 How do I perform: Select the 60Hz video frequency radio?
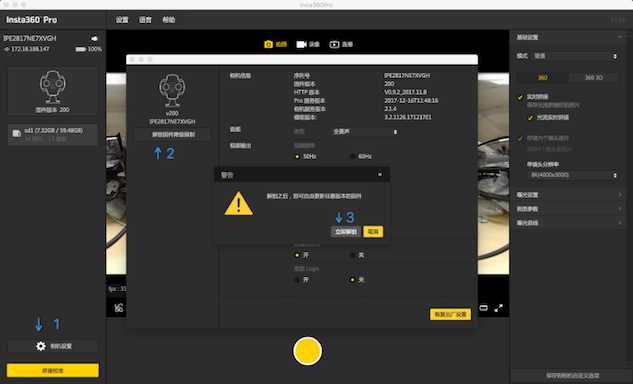coord(352,156)
